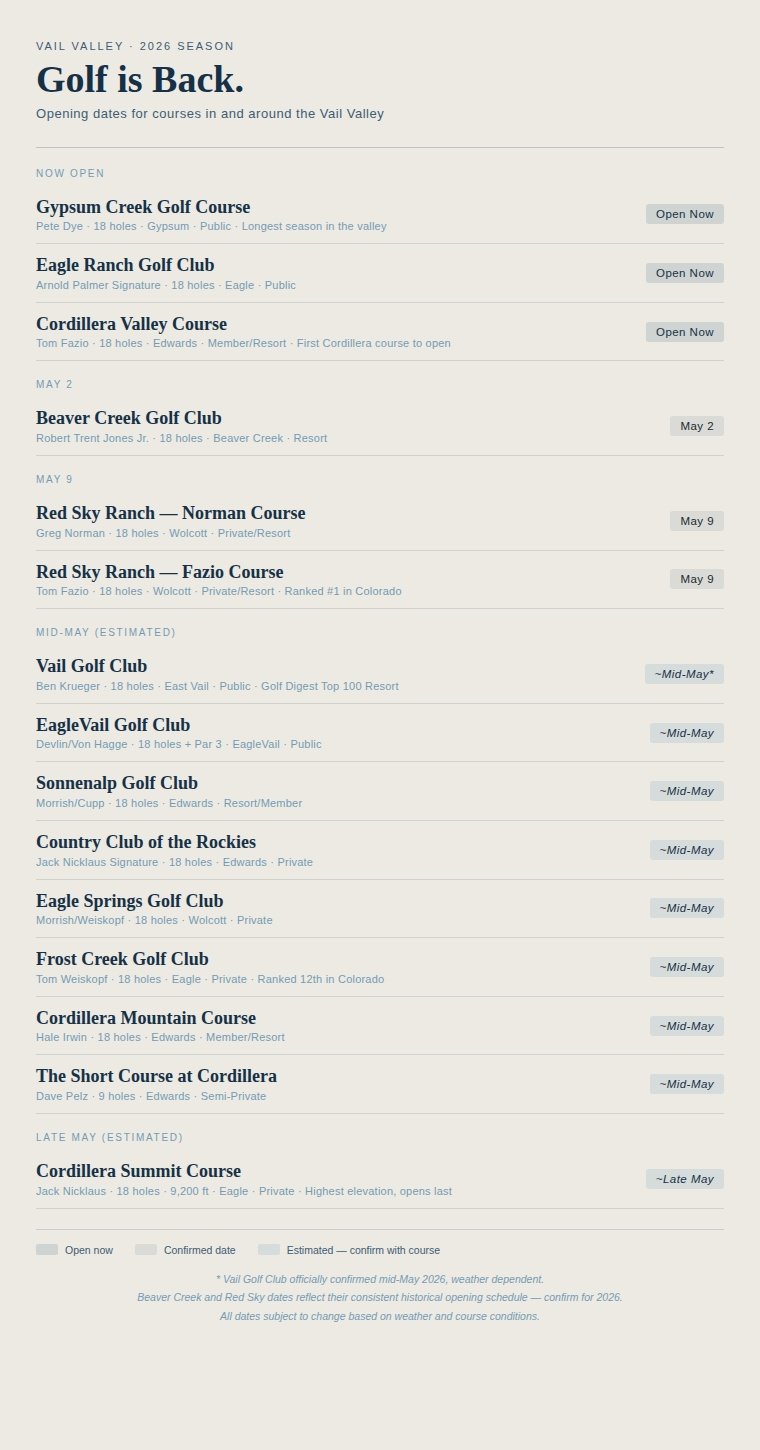This screenshot has width=760, height=1450.
Task: Click the Vail Golf Club title
Action: (92, 666)
